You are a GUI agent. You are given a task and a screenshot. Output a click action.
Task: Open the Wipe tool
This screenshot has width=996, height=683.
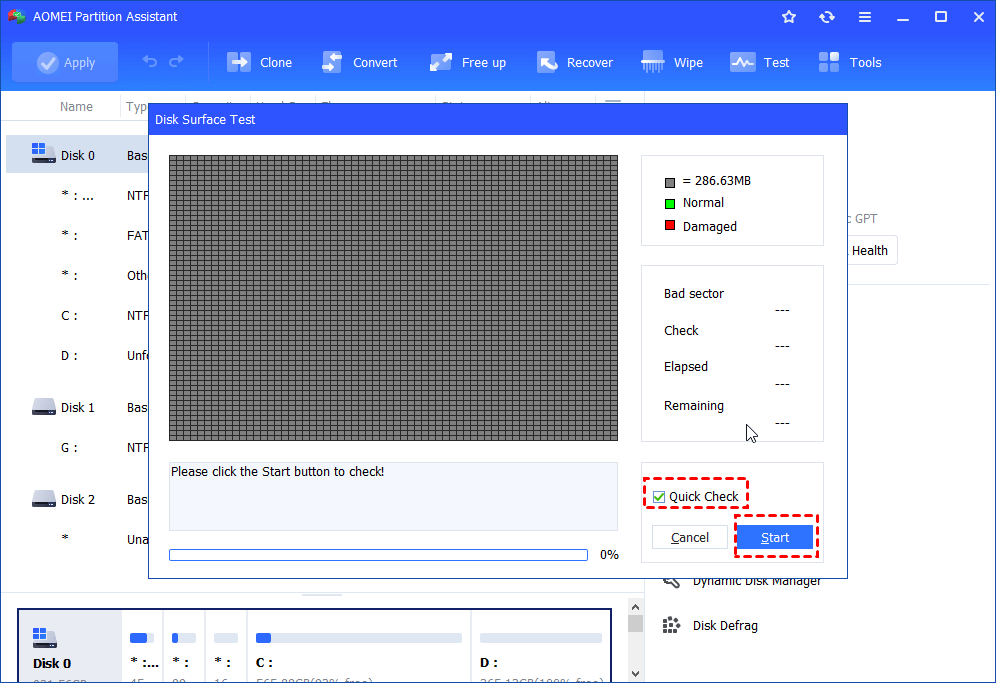coord(672,62)
